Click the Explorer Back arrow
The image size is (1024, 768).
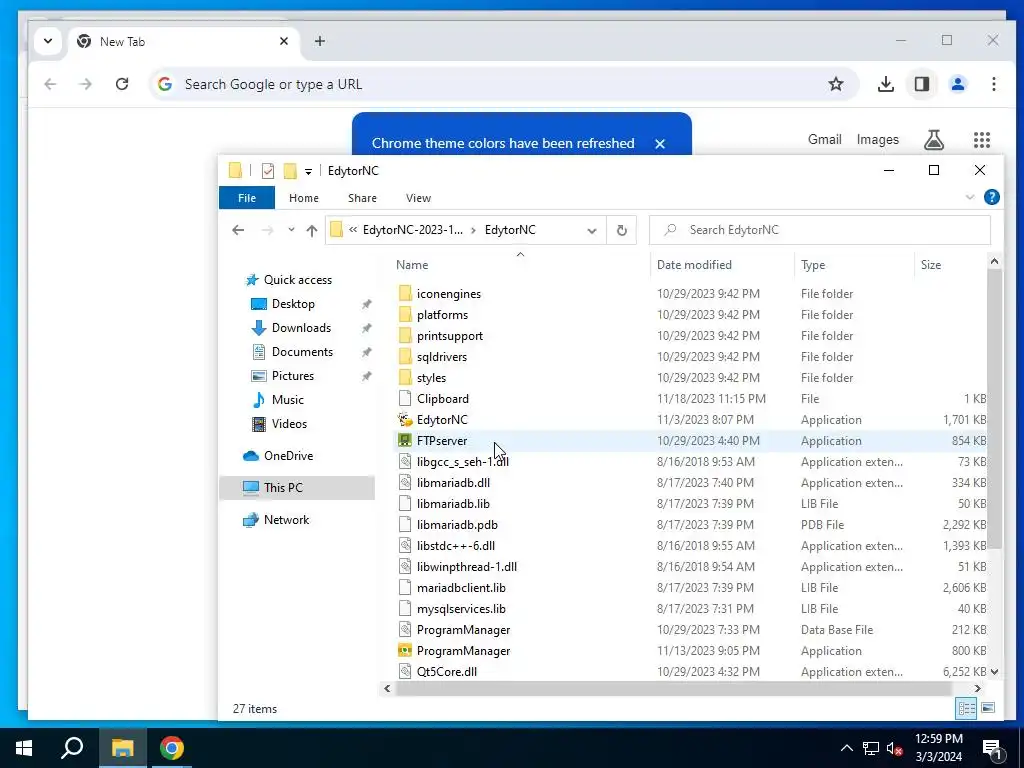[x=238, y=230]
